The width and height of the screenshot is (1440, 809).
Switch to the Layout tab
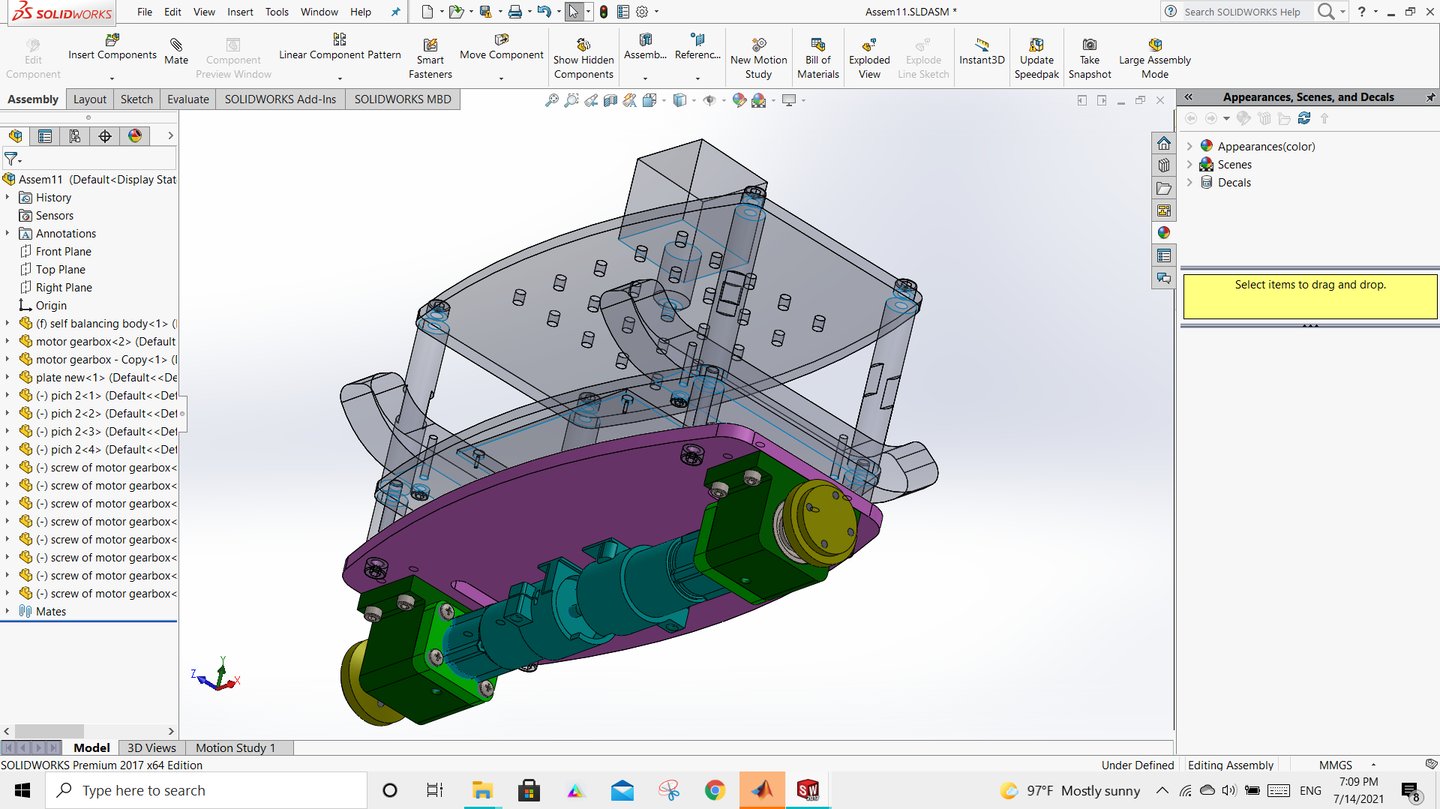pyautogui.click(x=90, y=99)
